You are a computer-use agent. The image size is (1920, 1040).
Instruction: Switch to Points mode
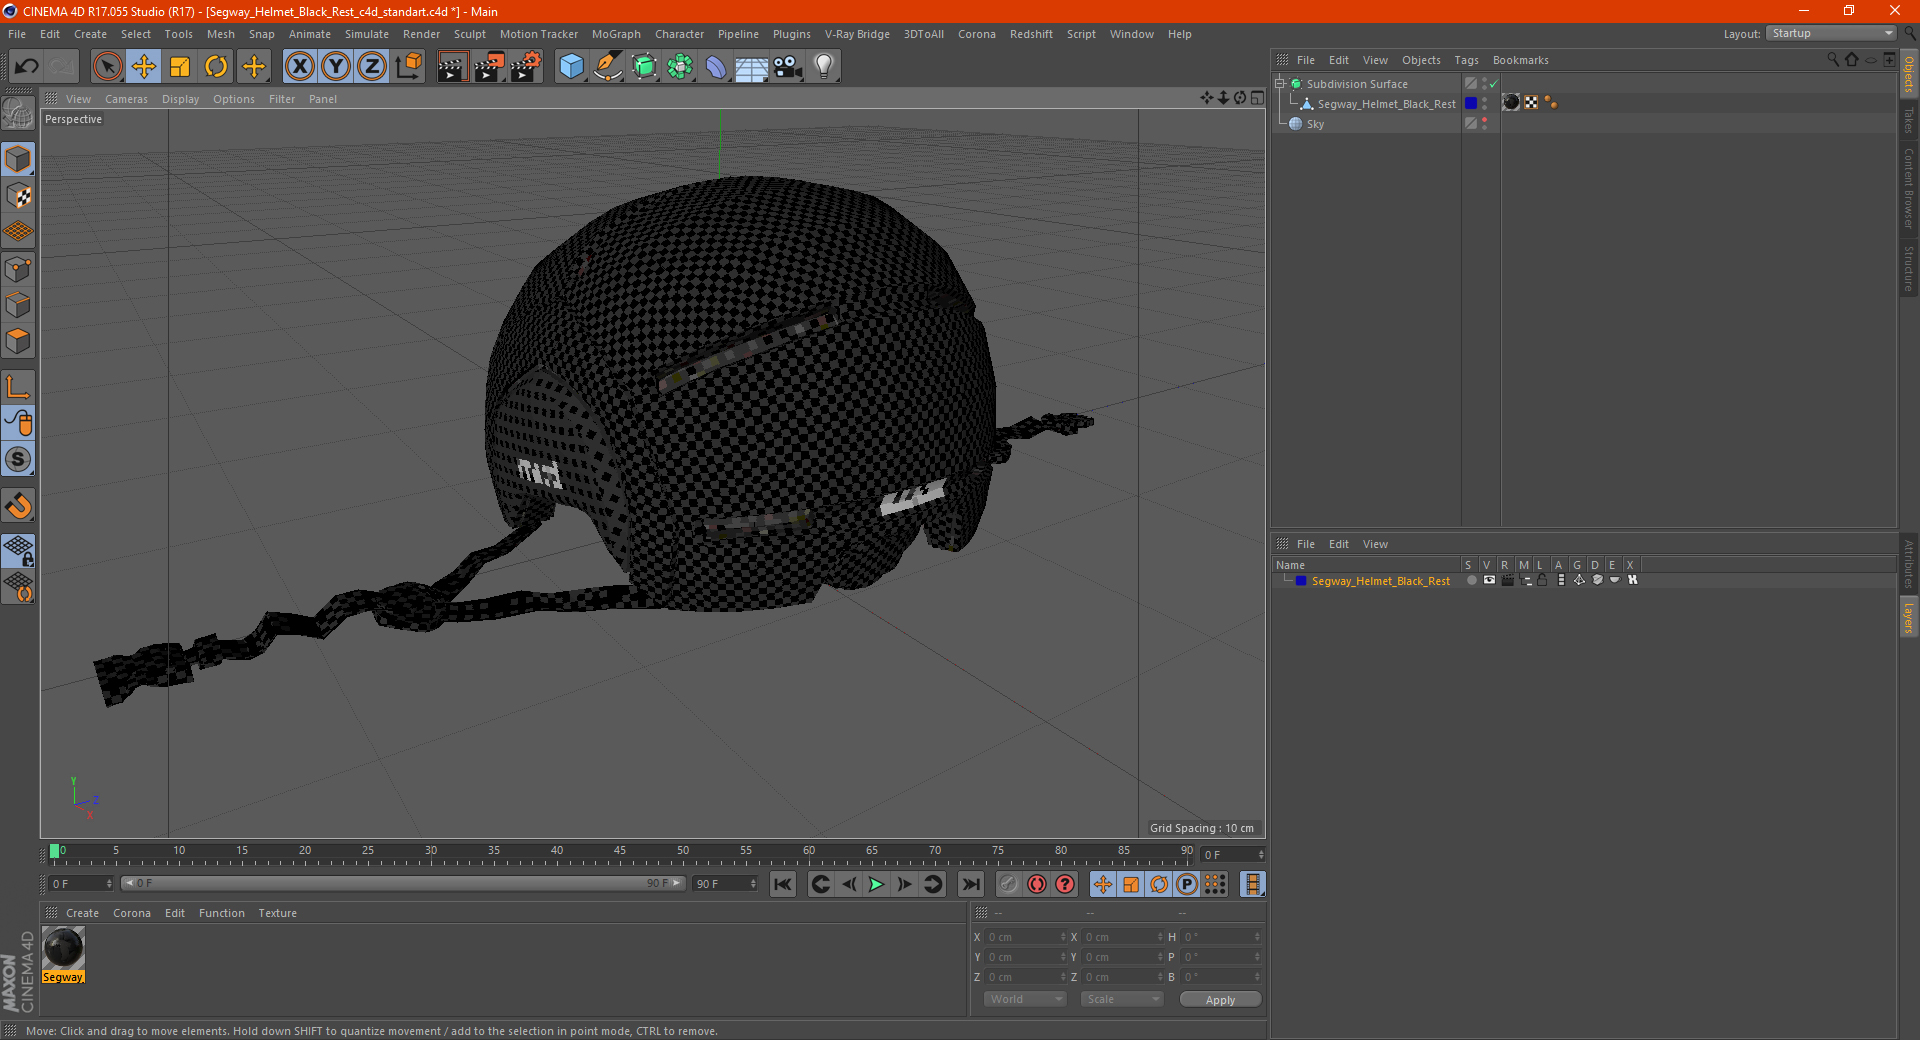(x=18, y=268)
